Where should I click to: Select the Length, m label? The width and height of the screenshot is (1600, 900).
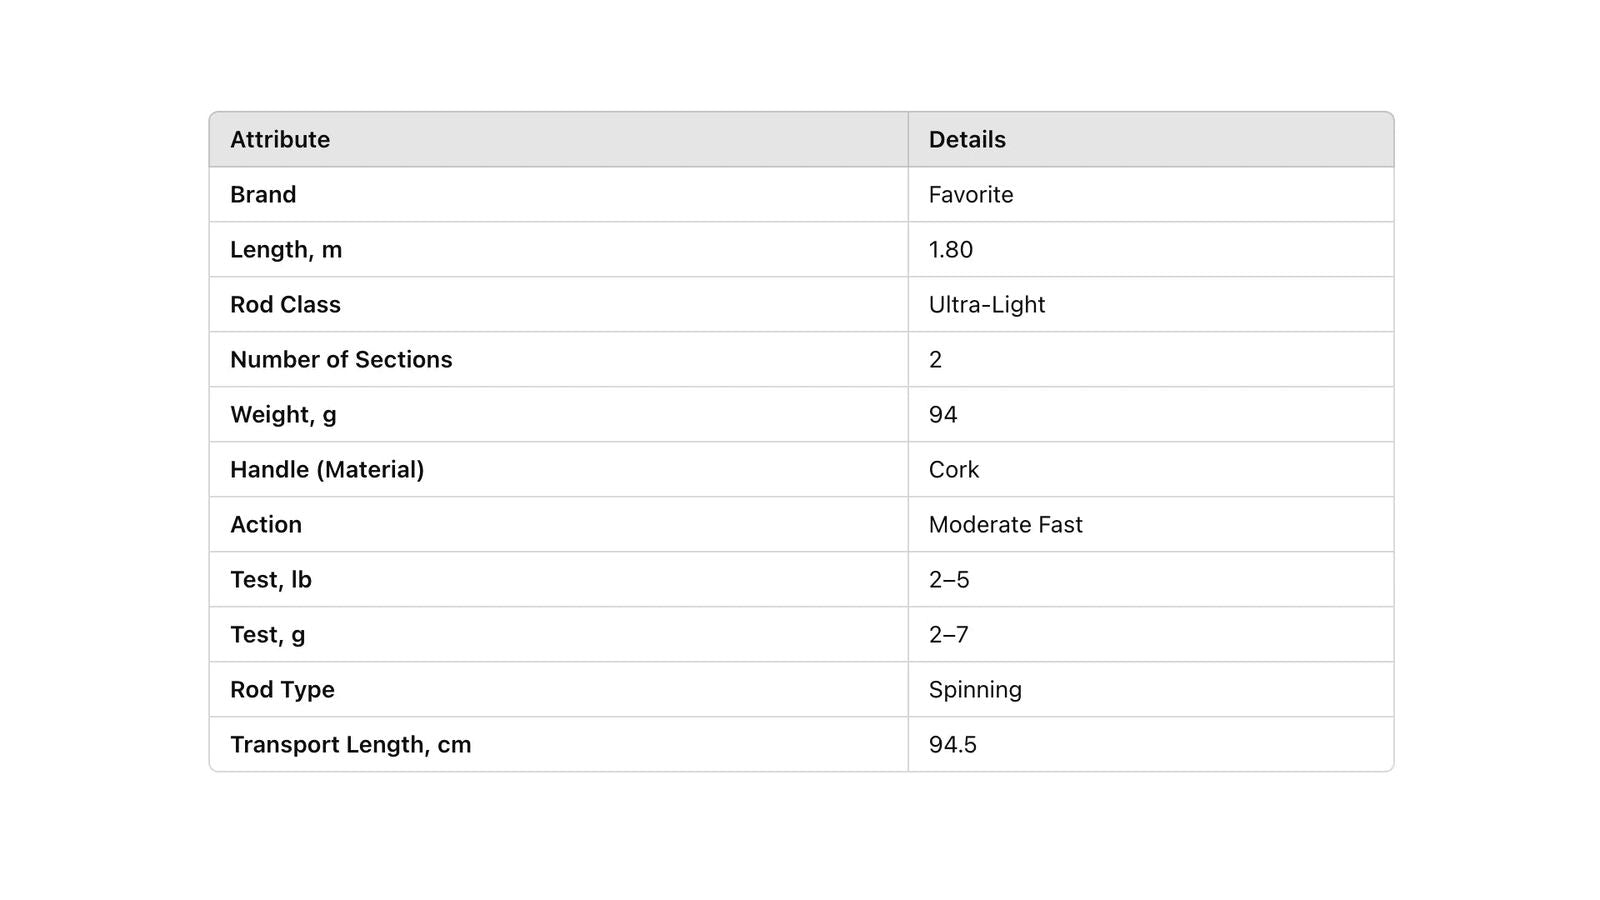(x=286, y=249)
